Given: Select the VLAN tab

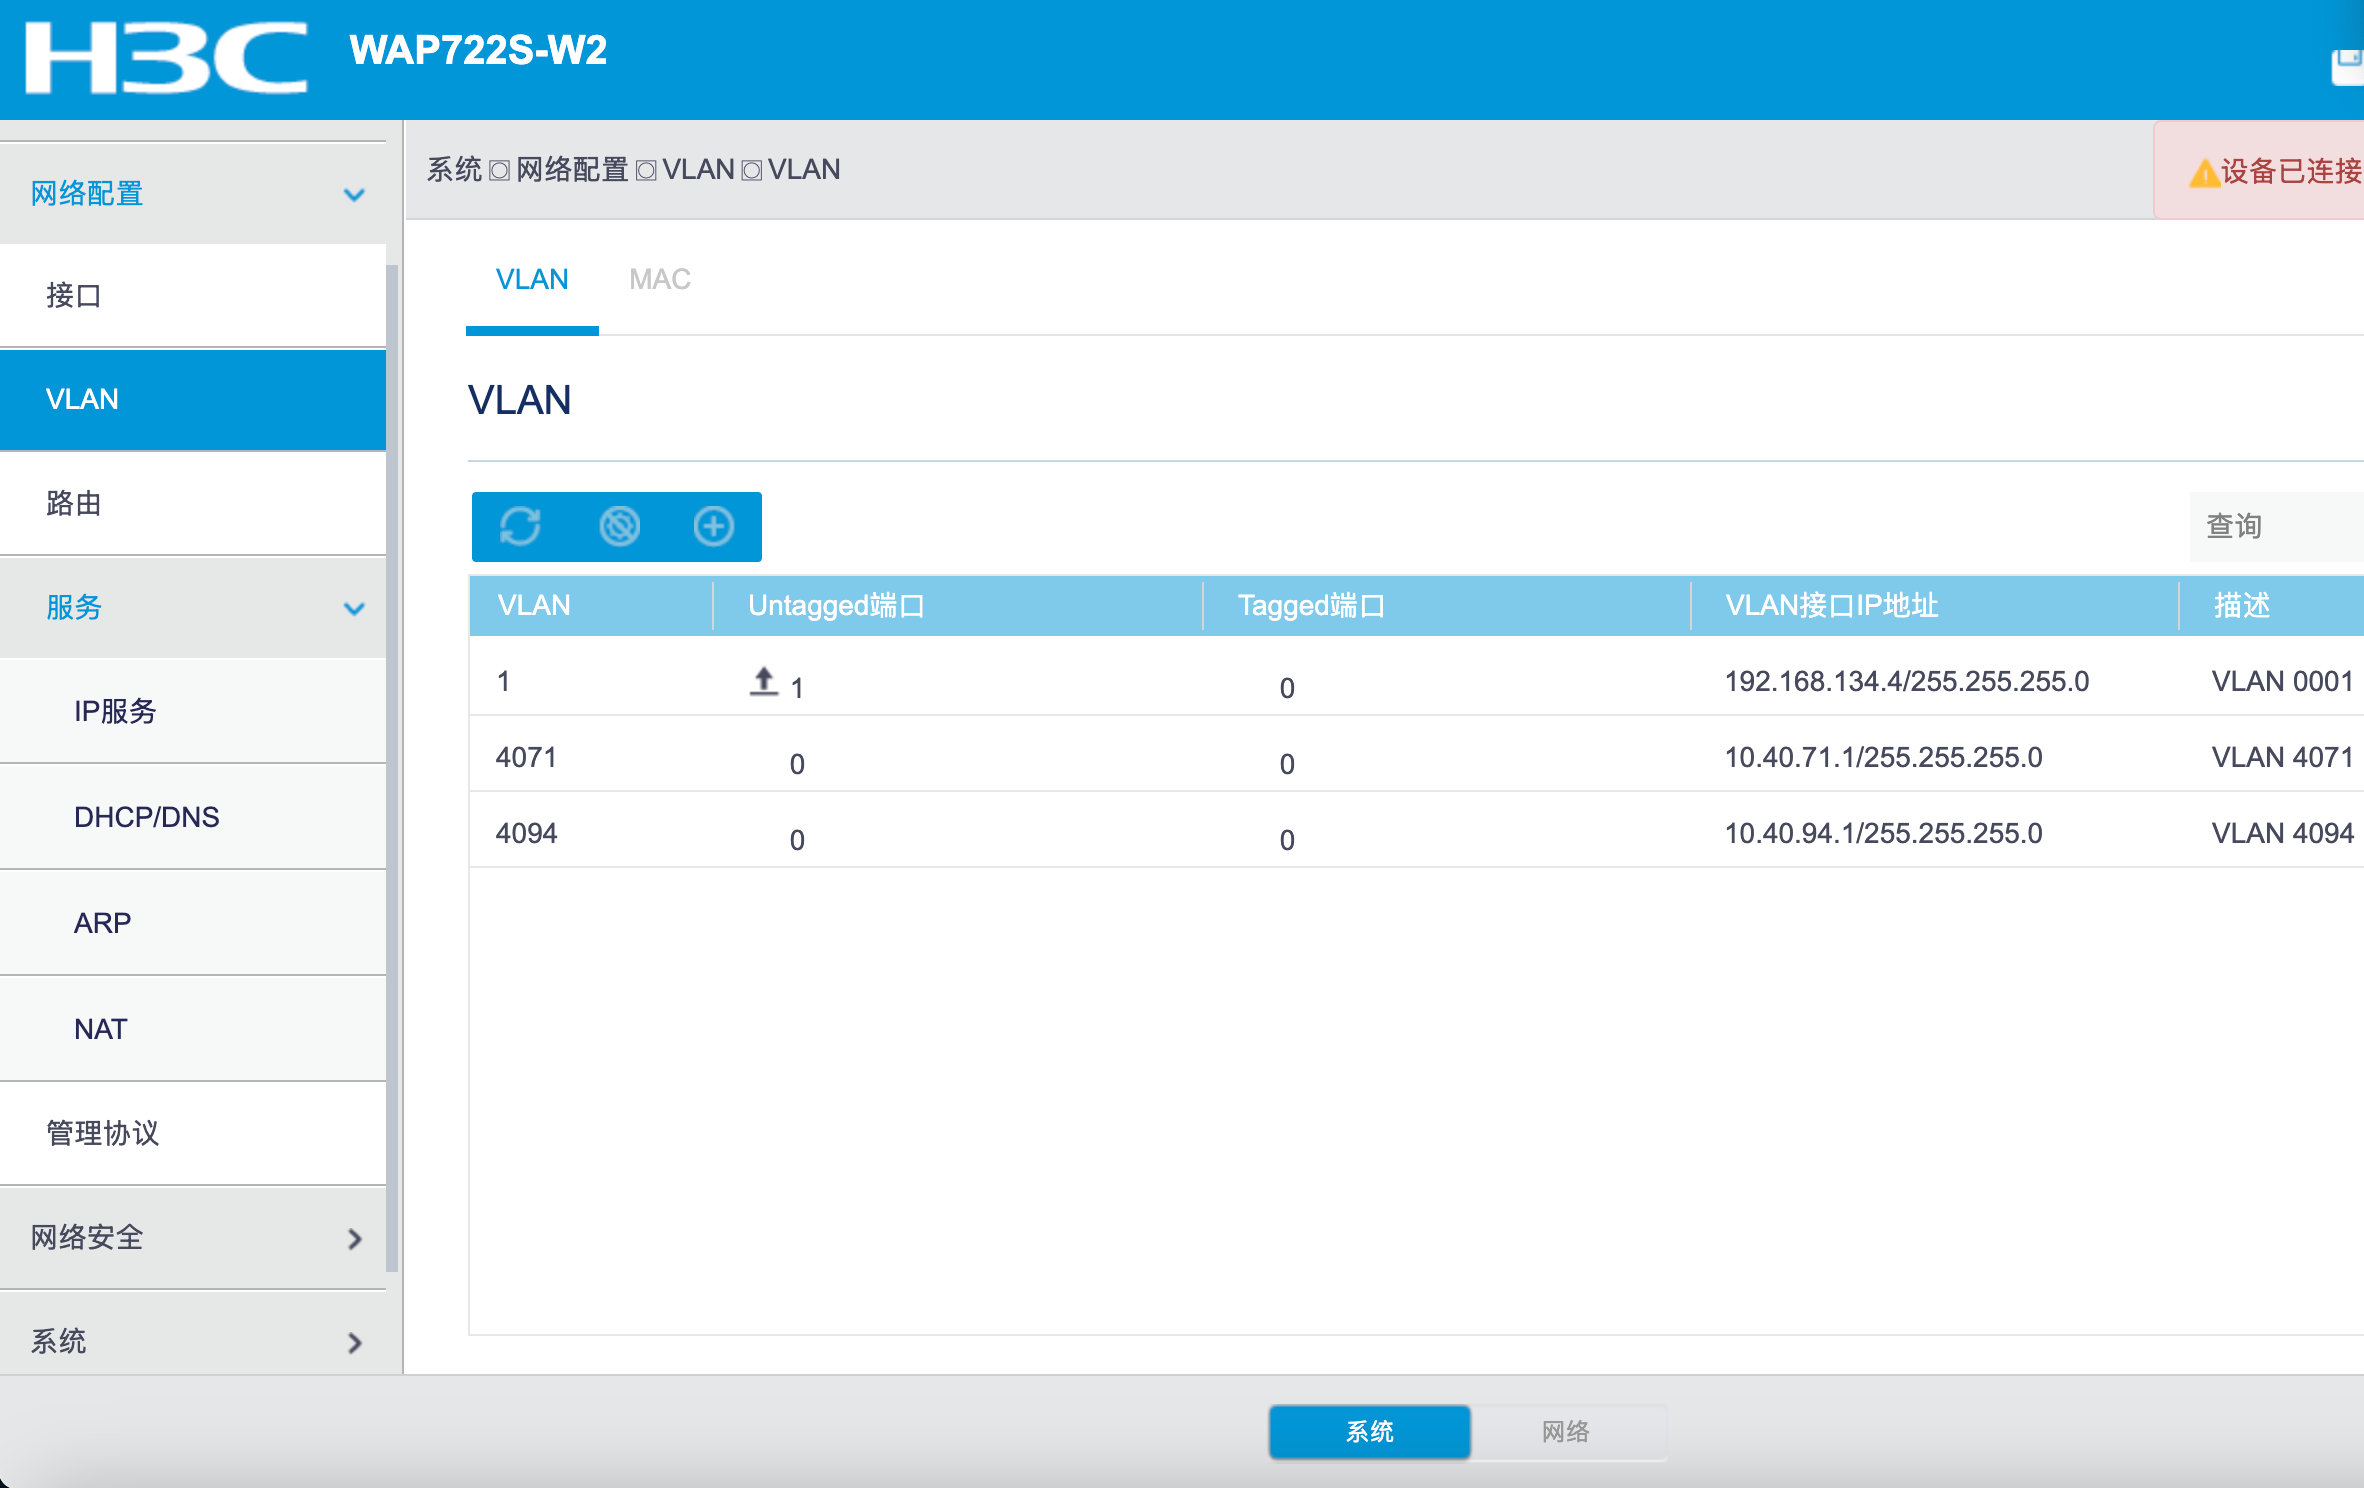Looking at the screenshot, I should tap(532, 280).
